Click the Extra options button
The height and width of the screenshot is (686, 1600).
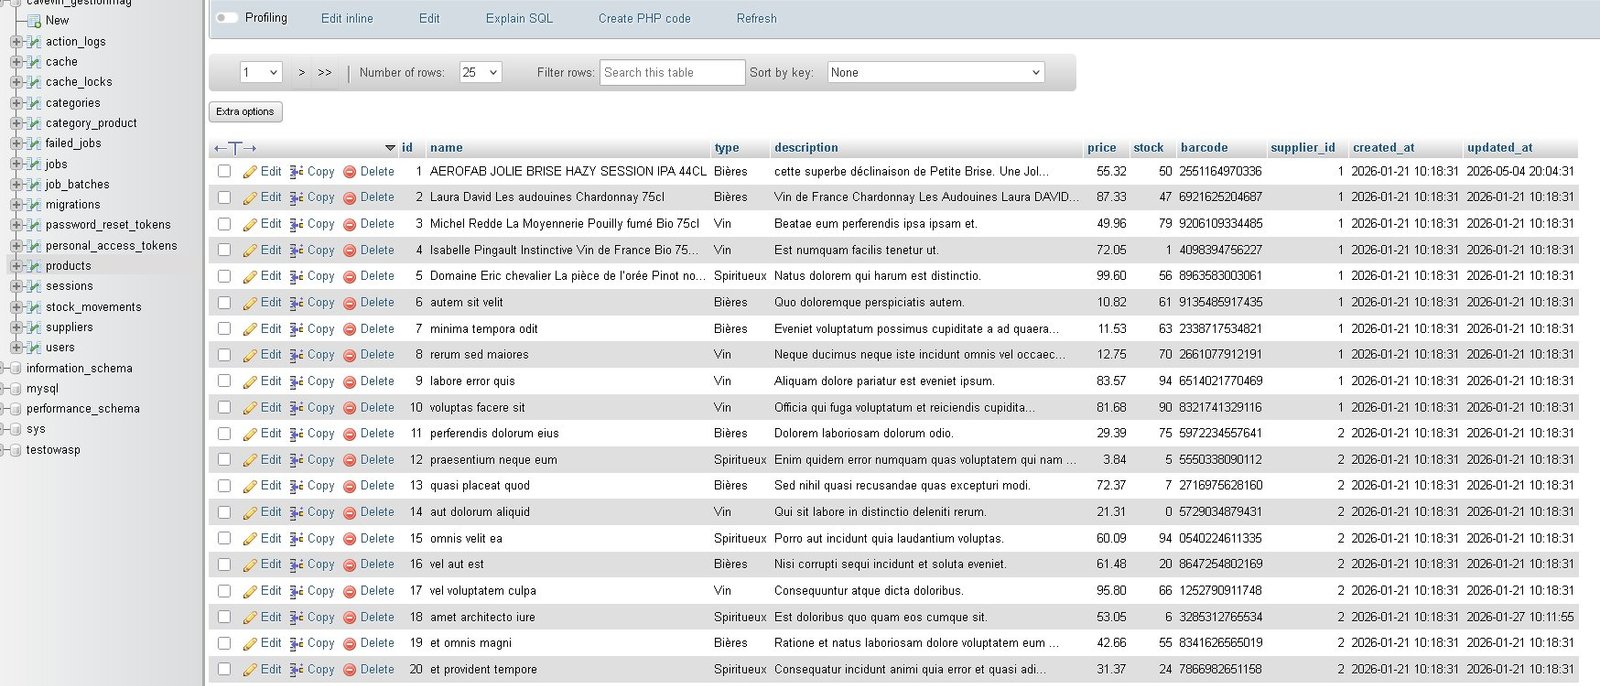pyautogui.click(x=245, y=111)
